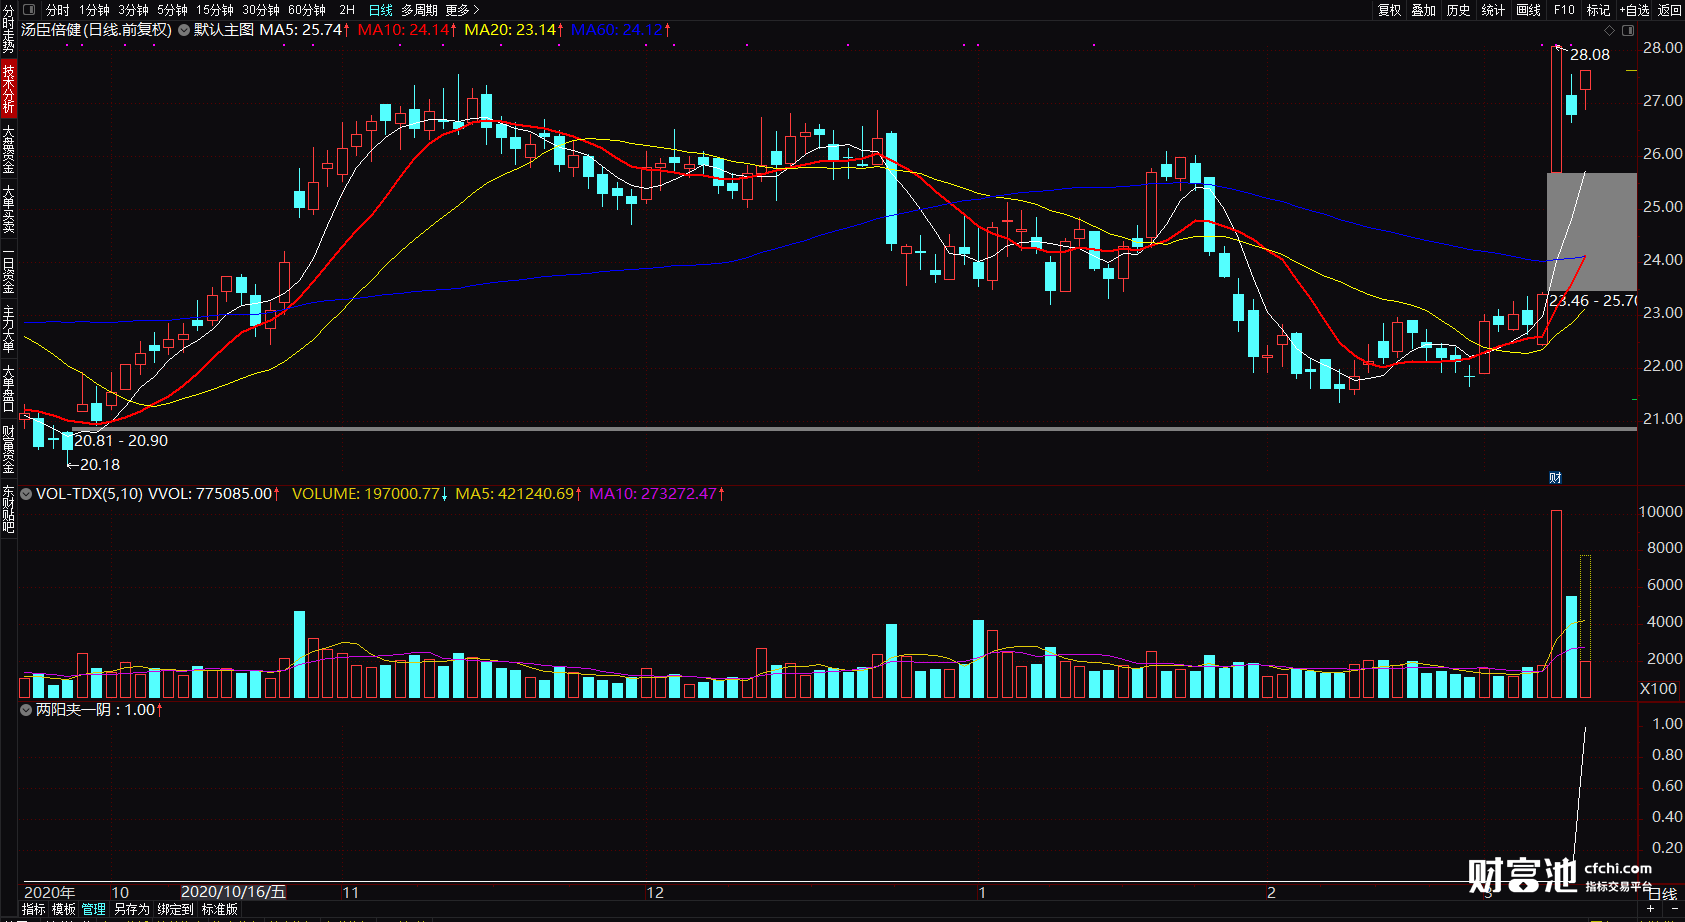This screenshot has height=922, width=1685.
Task: Select the 15分钟 period
Action: pos(215,10)
